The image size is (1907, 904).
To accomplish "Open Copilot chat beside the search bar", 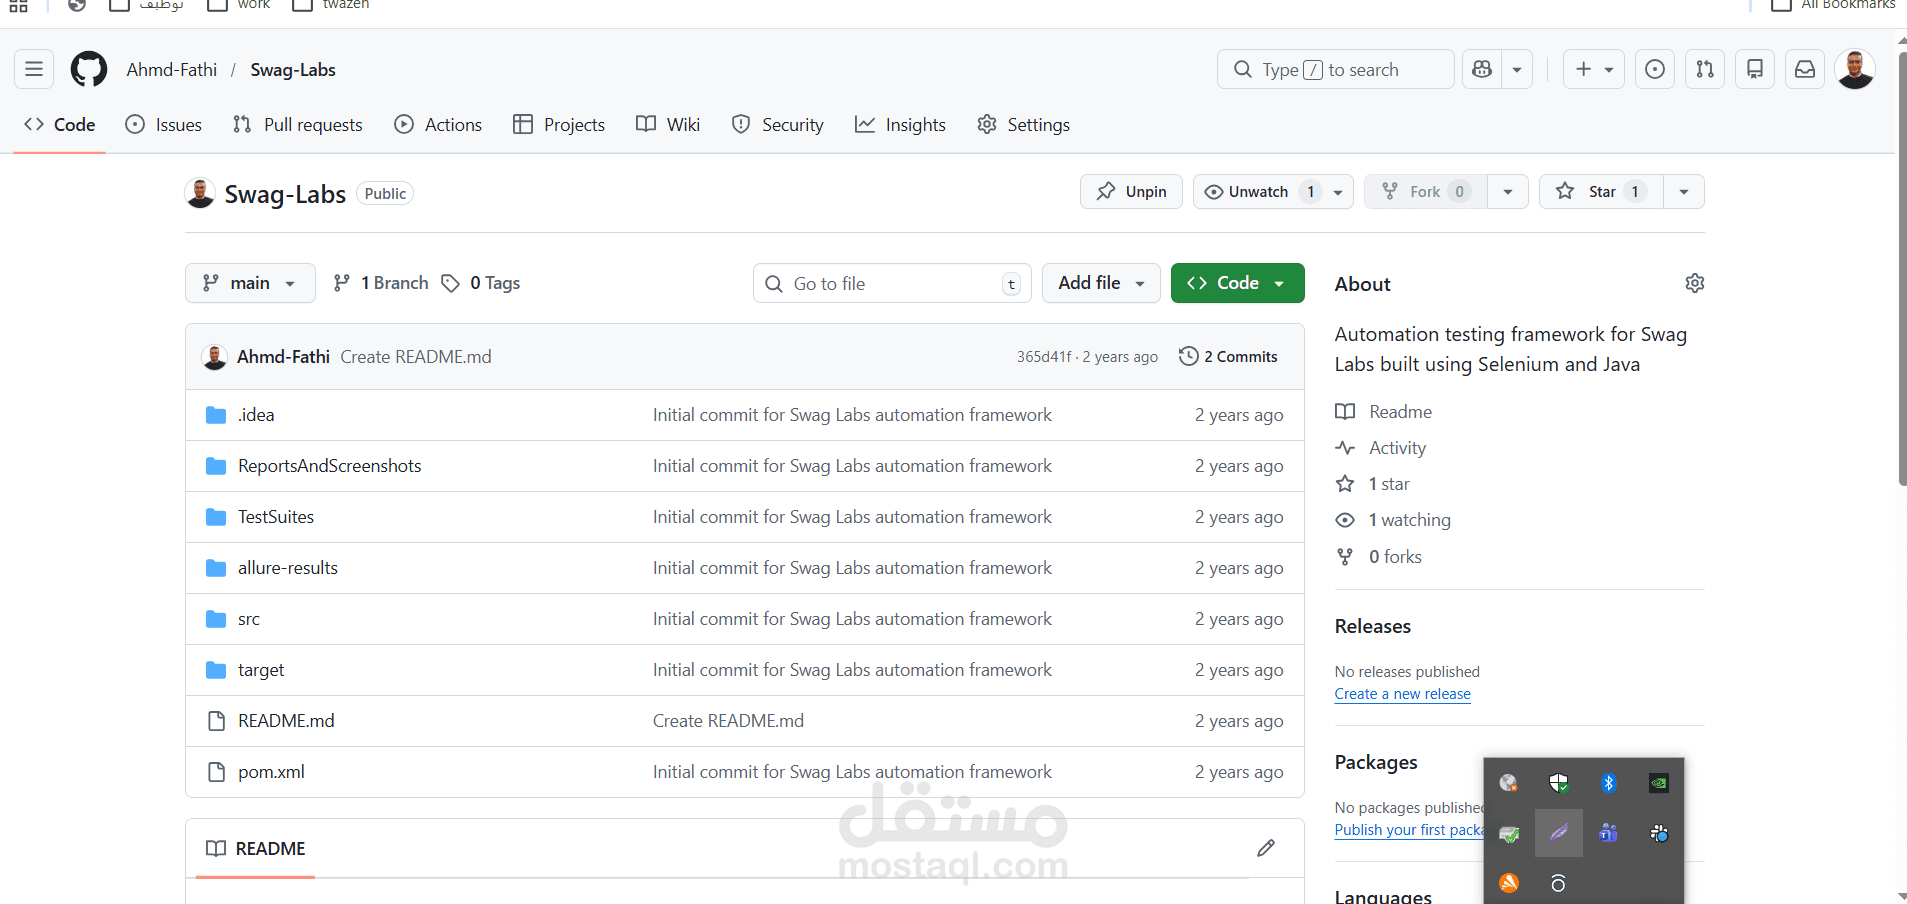I will click(x=1483, y=69).
